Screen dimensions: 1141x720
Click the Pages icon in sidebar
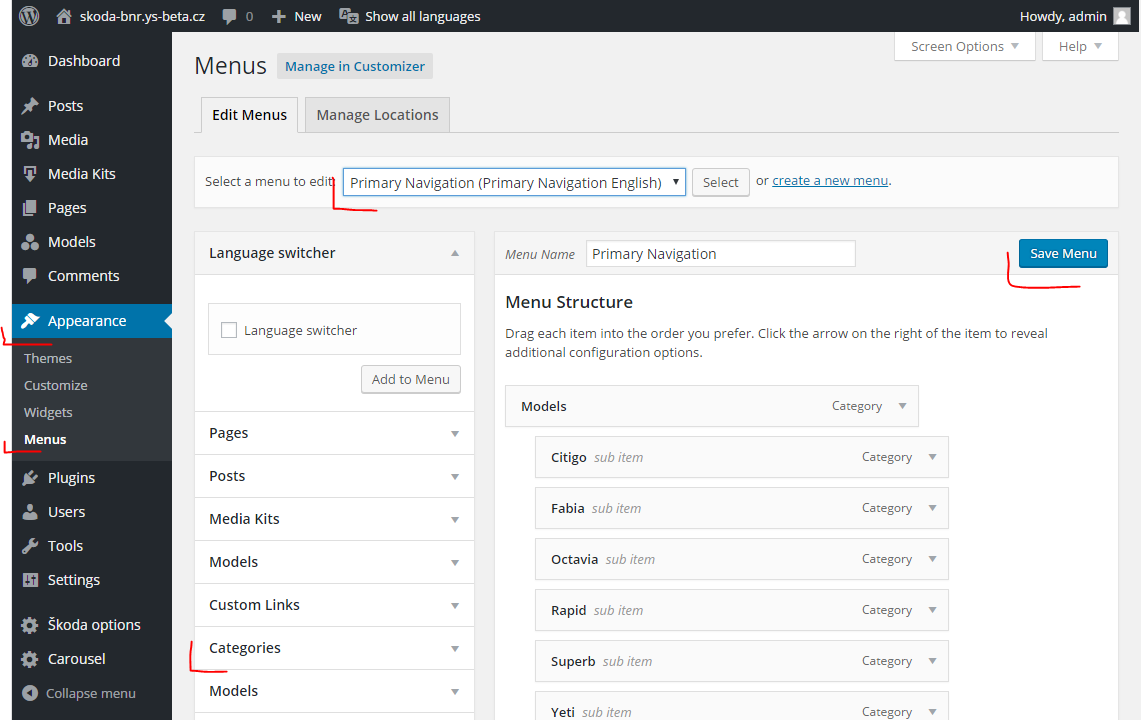pyautogui.click(x=30, y=208)
